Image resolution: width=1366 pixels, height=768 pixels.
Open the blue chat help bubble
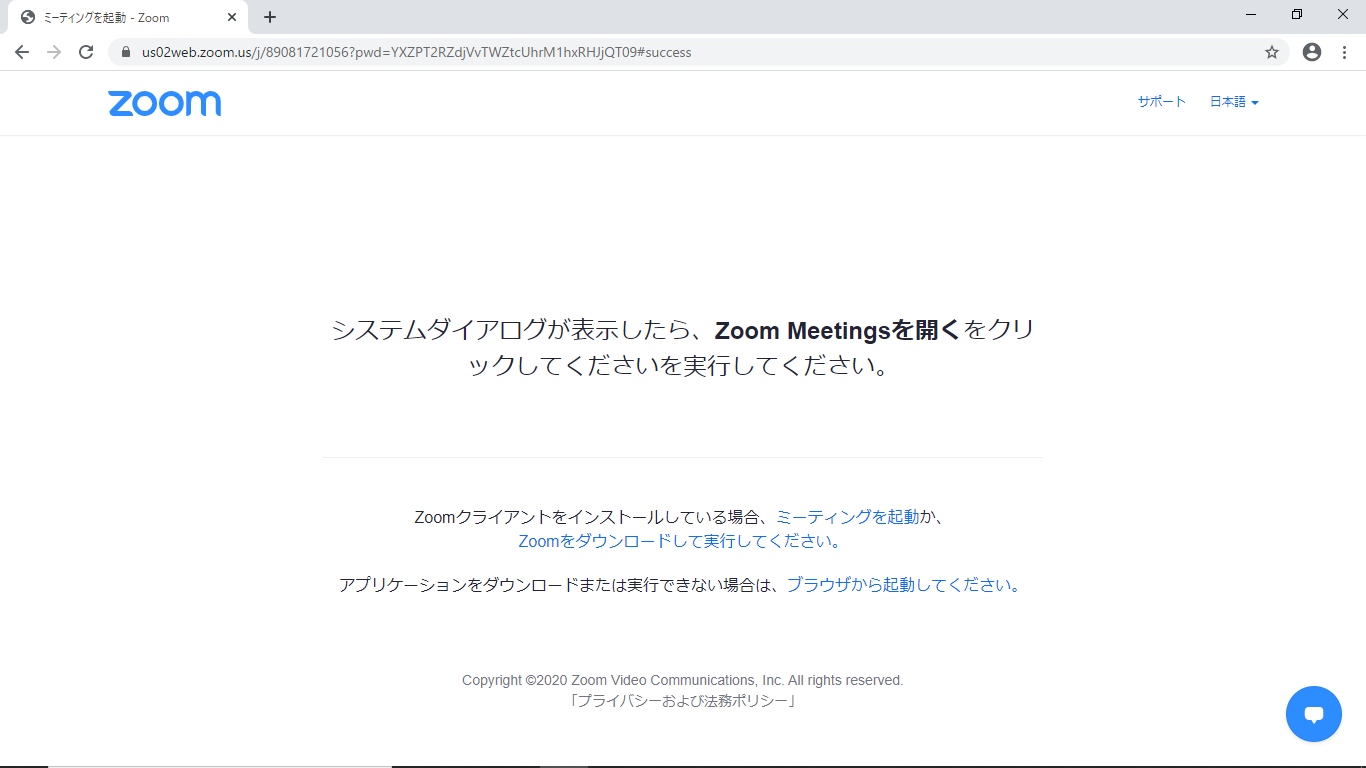click(1313, 714)
